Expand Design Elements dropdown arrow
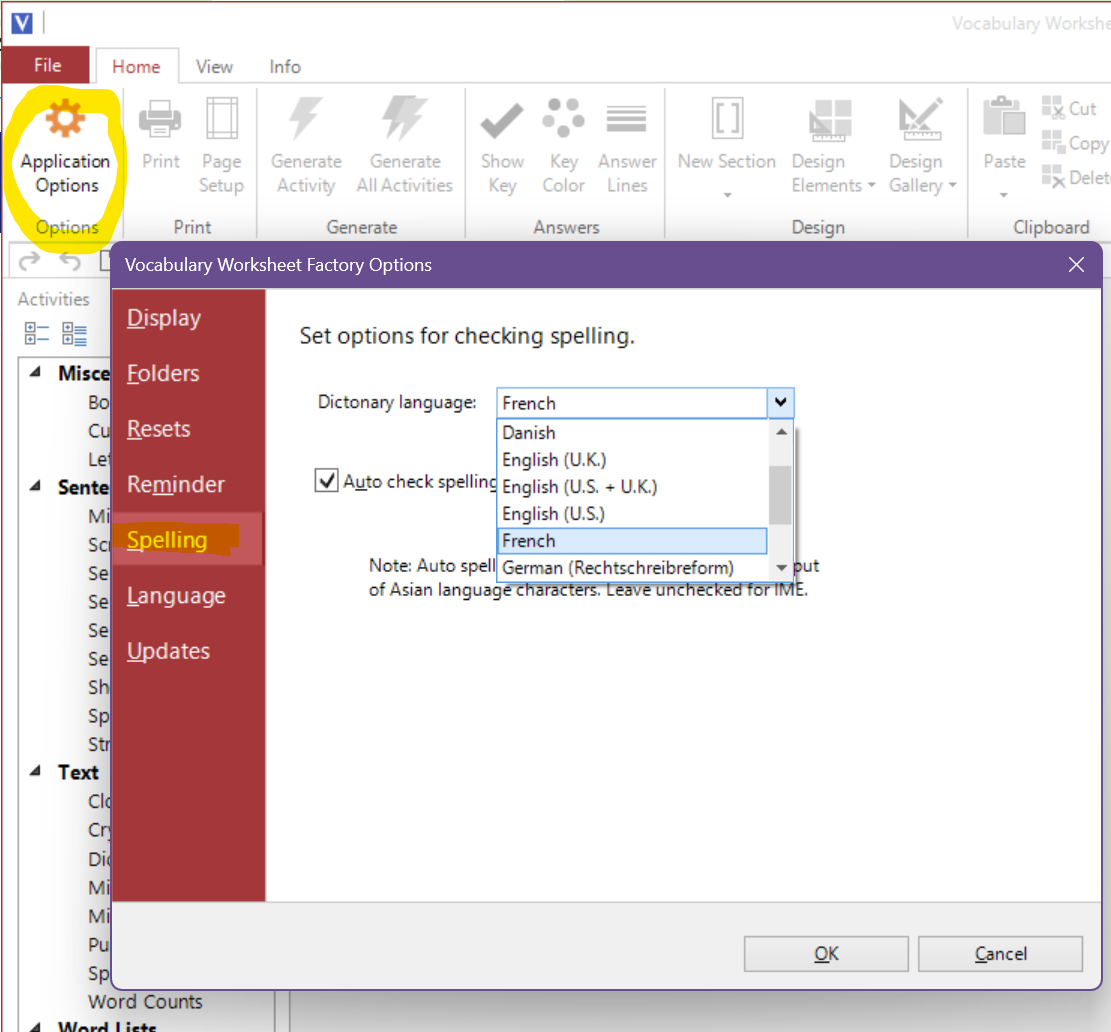 tap(872, 185)
